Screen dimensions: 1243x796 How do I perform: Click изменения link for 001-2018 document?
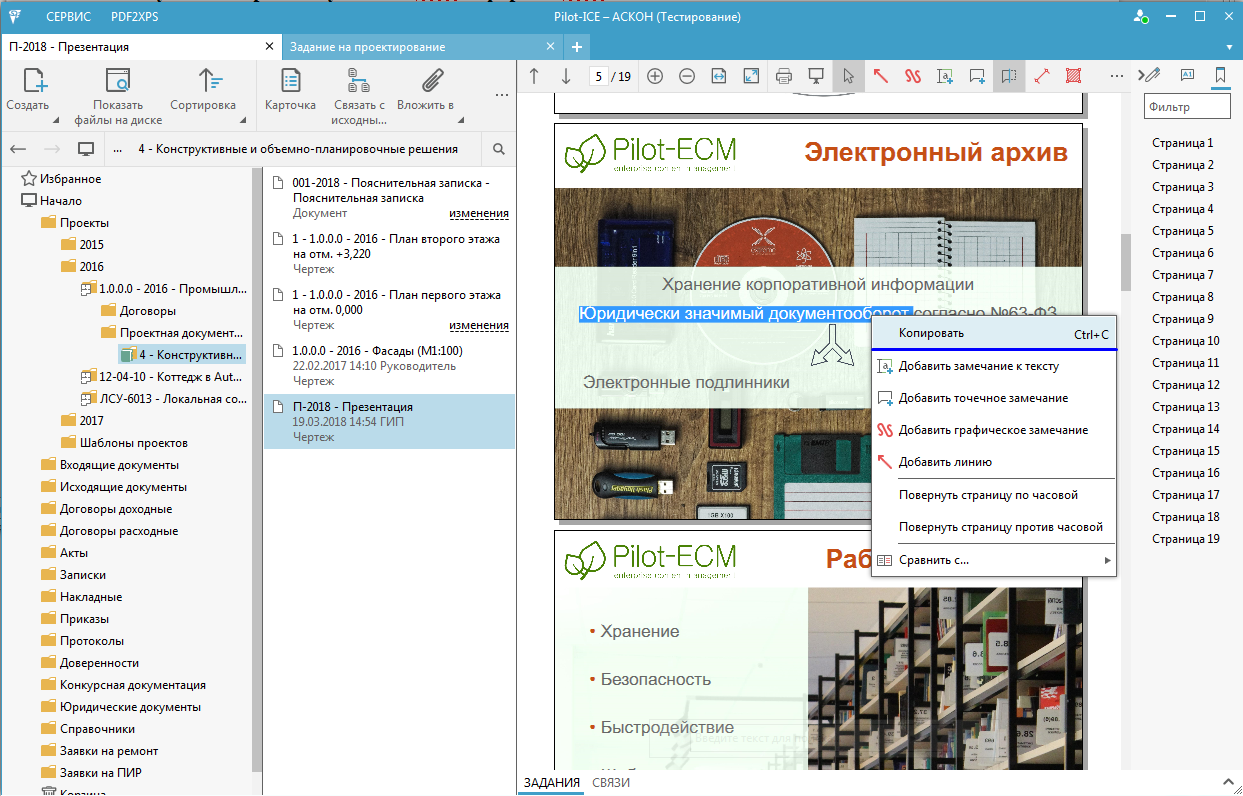[x=479, y=213]
